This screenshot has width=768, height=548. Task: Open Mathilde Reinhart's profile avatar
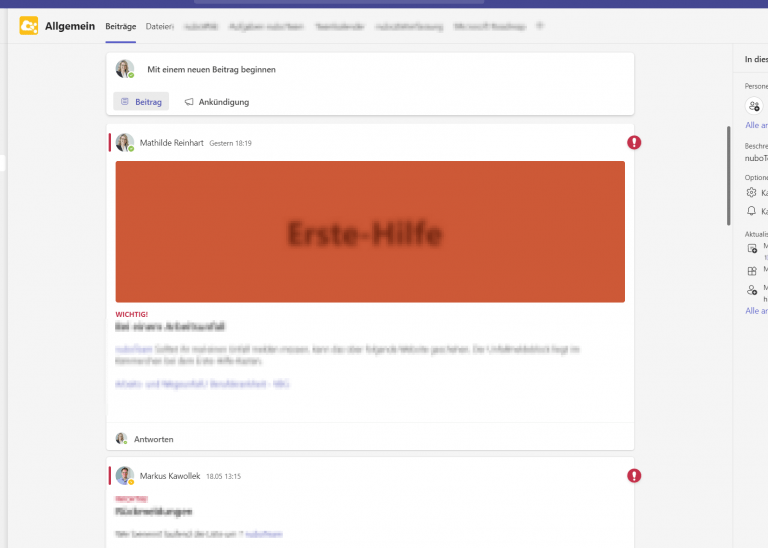125,143
